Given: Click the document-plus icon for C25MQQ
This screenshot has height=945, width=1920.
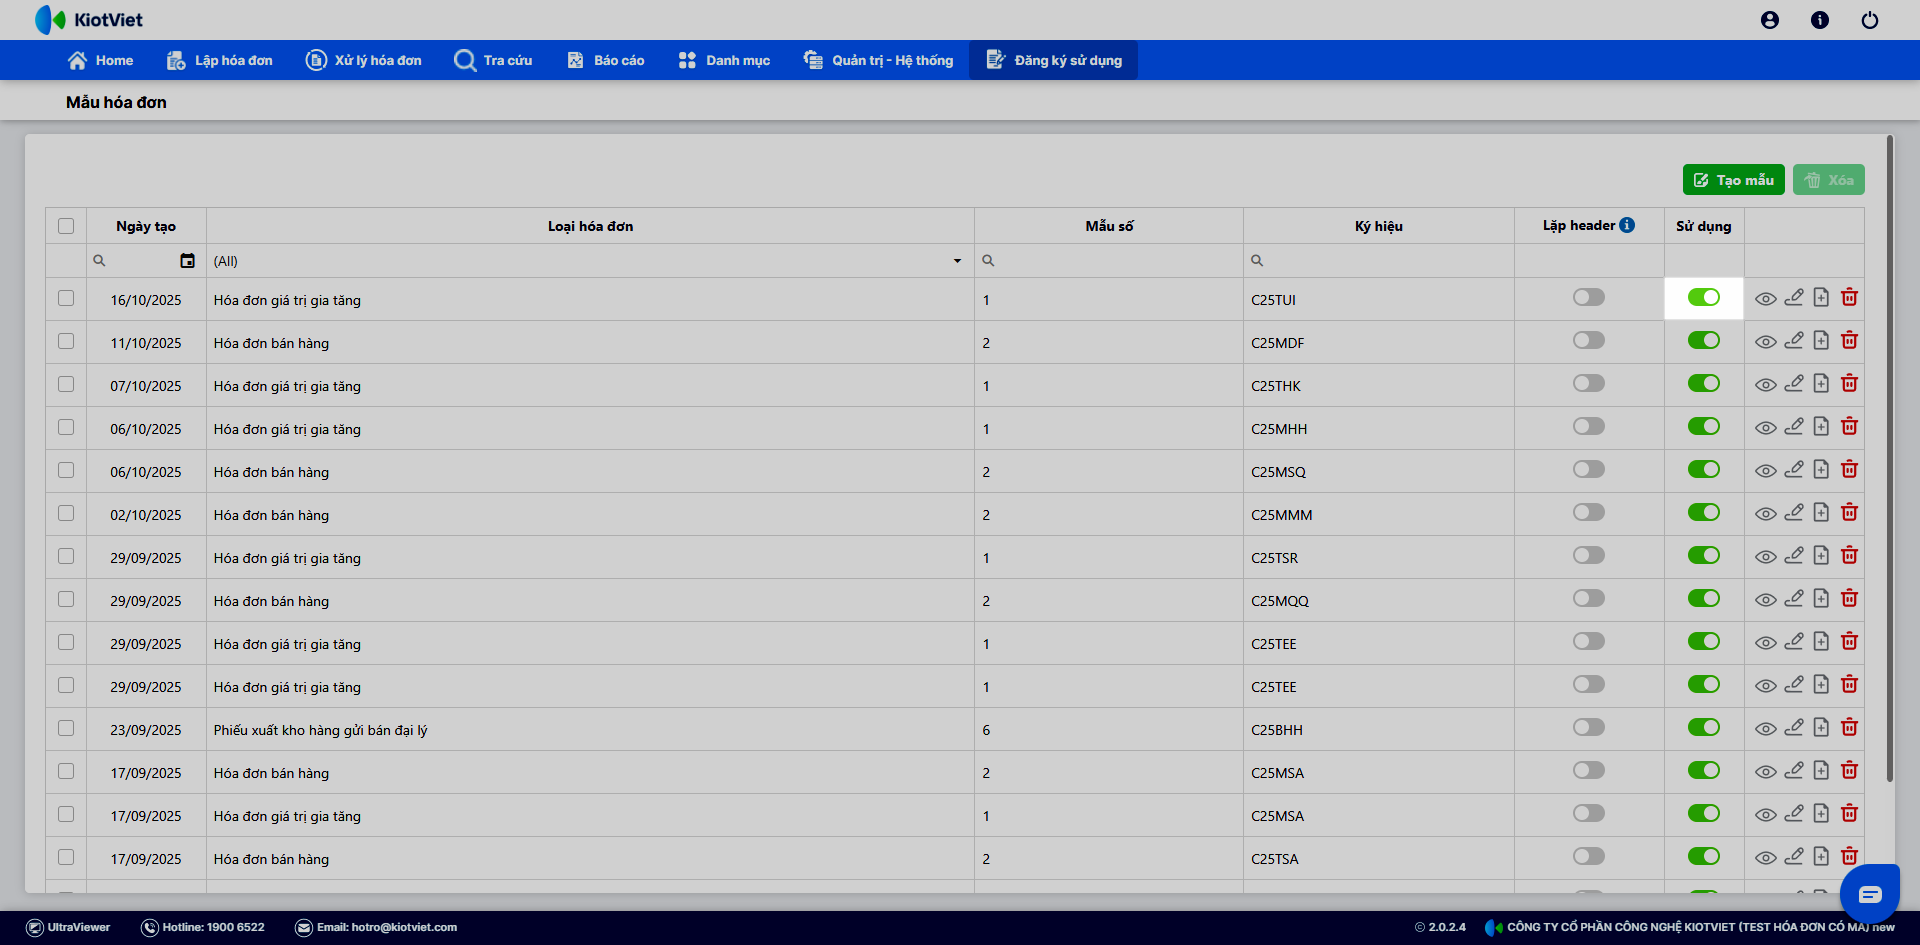Looking at the screenshot, I should point(1821,598).
